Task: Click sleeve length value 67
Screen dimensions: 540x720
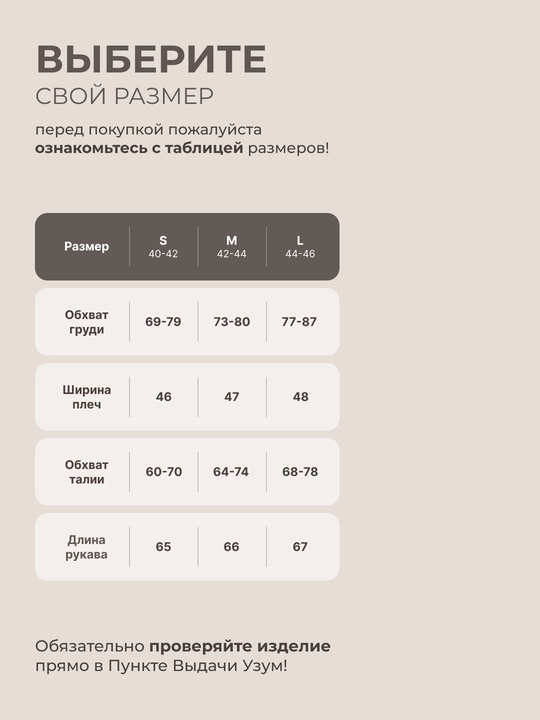Action: tap(300, 547)
